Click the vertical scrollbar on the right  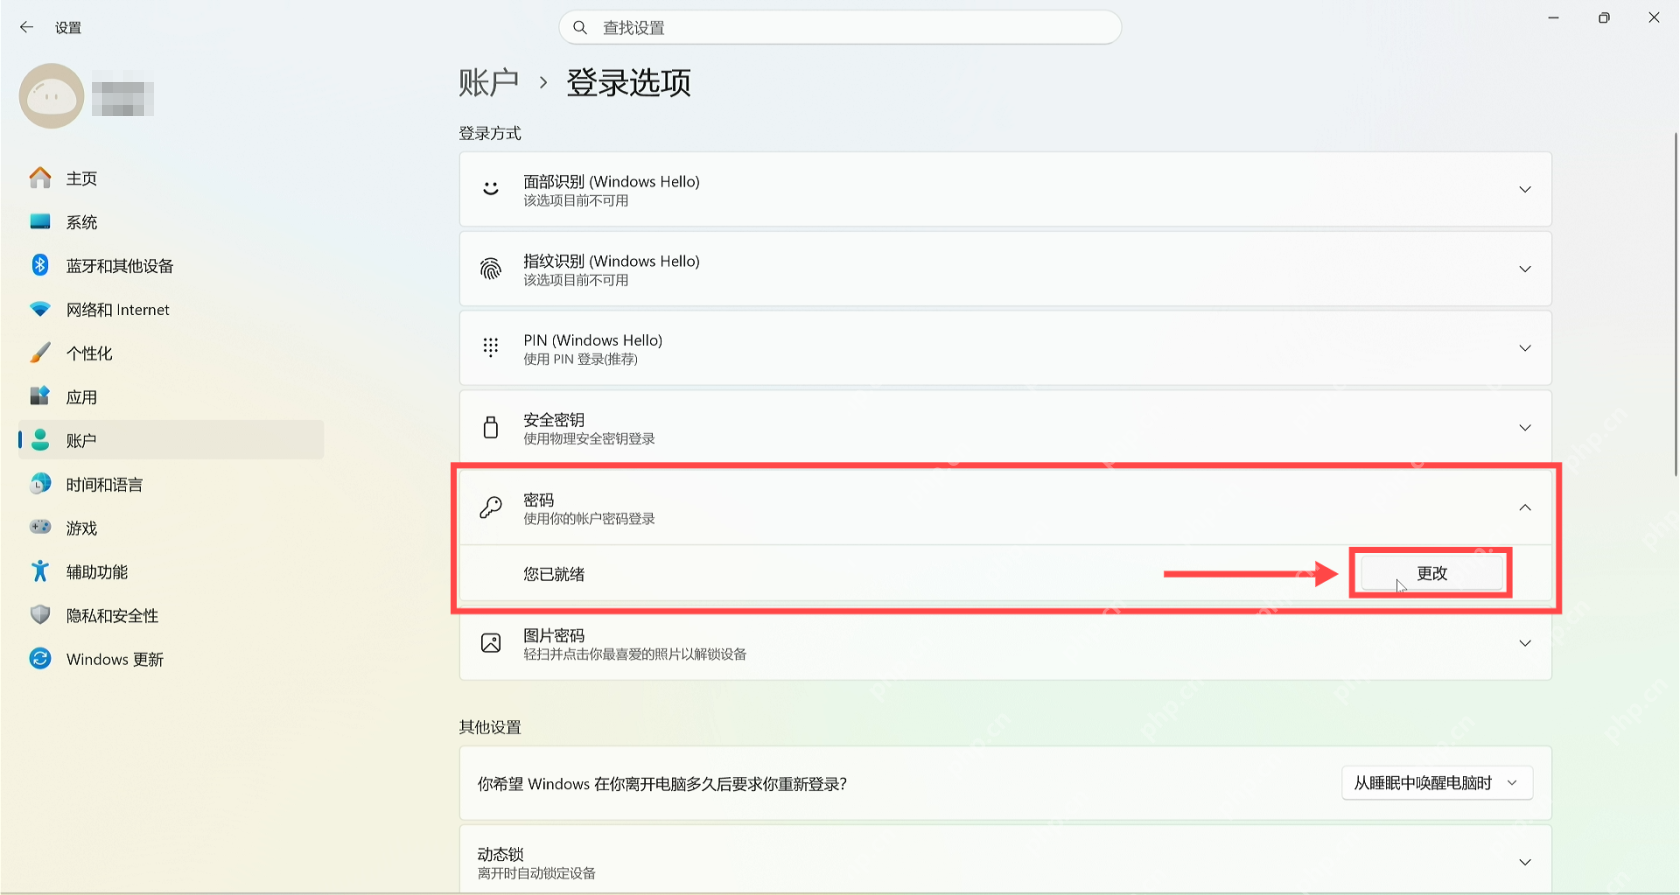pyautogui.click(x=1676, y=304)
